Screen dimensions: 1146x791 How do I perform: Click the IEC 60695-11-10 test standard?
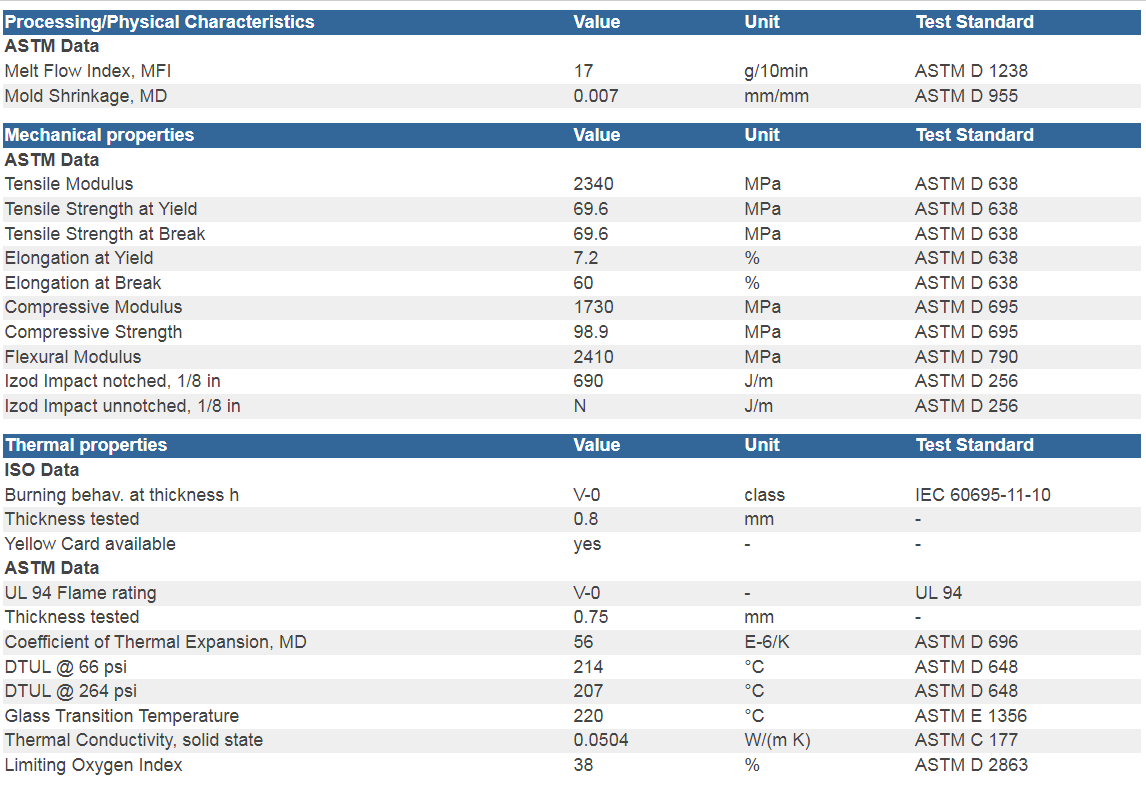pyautogui.click(x=982, y=495)
